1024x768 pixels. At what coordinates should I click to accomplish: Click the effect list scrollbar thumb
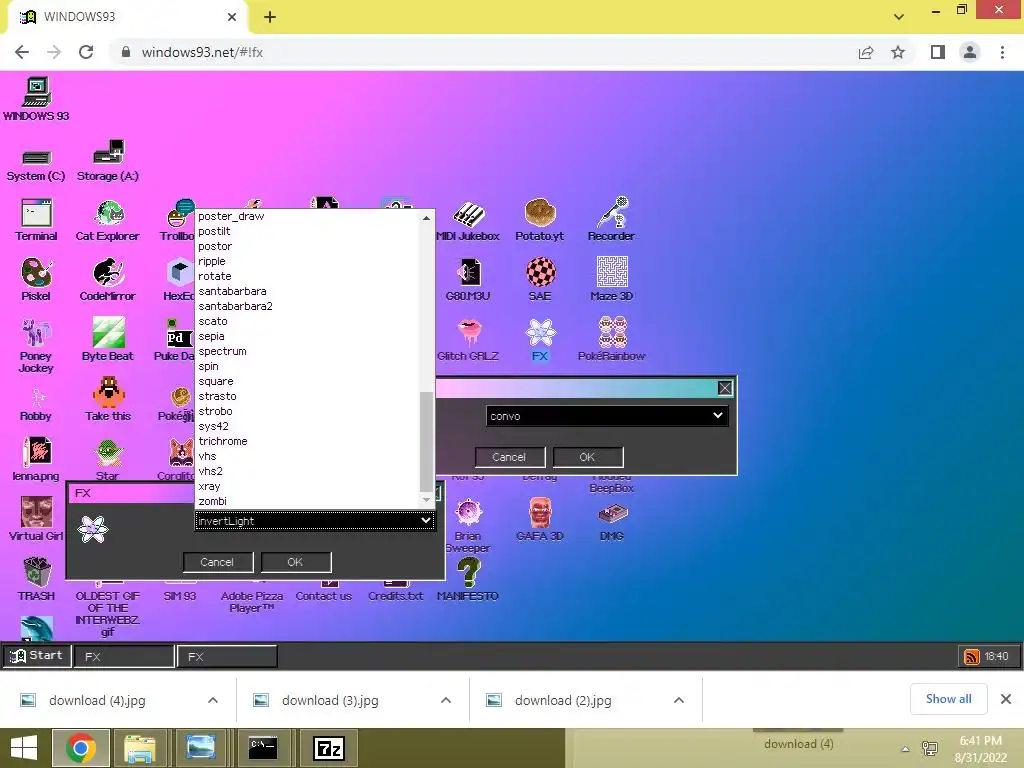426,441
